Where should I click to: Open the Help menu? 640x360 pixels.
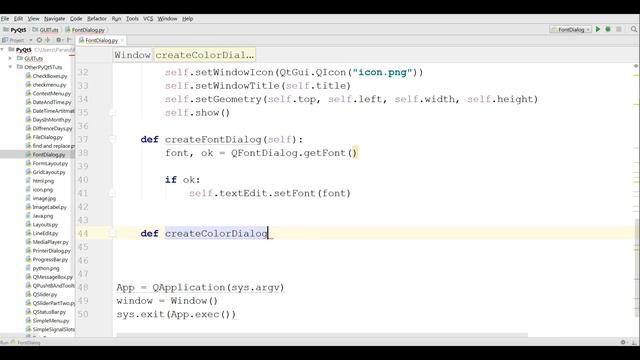pyautogui.click(x=187, y=19)
